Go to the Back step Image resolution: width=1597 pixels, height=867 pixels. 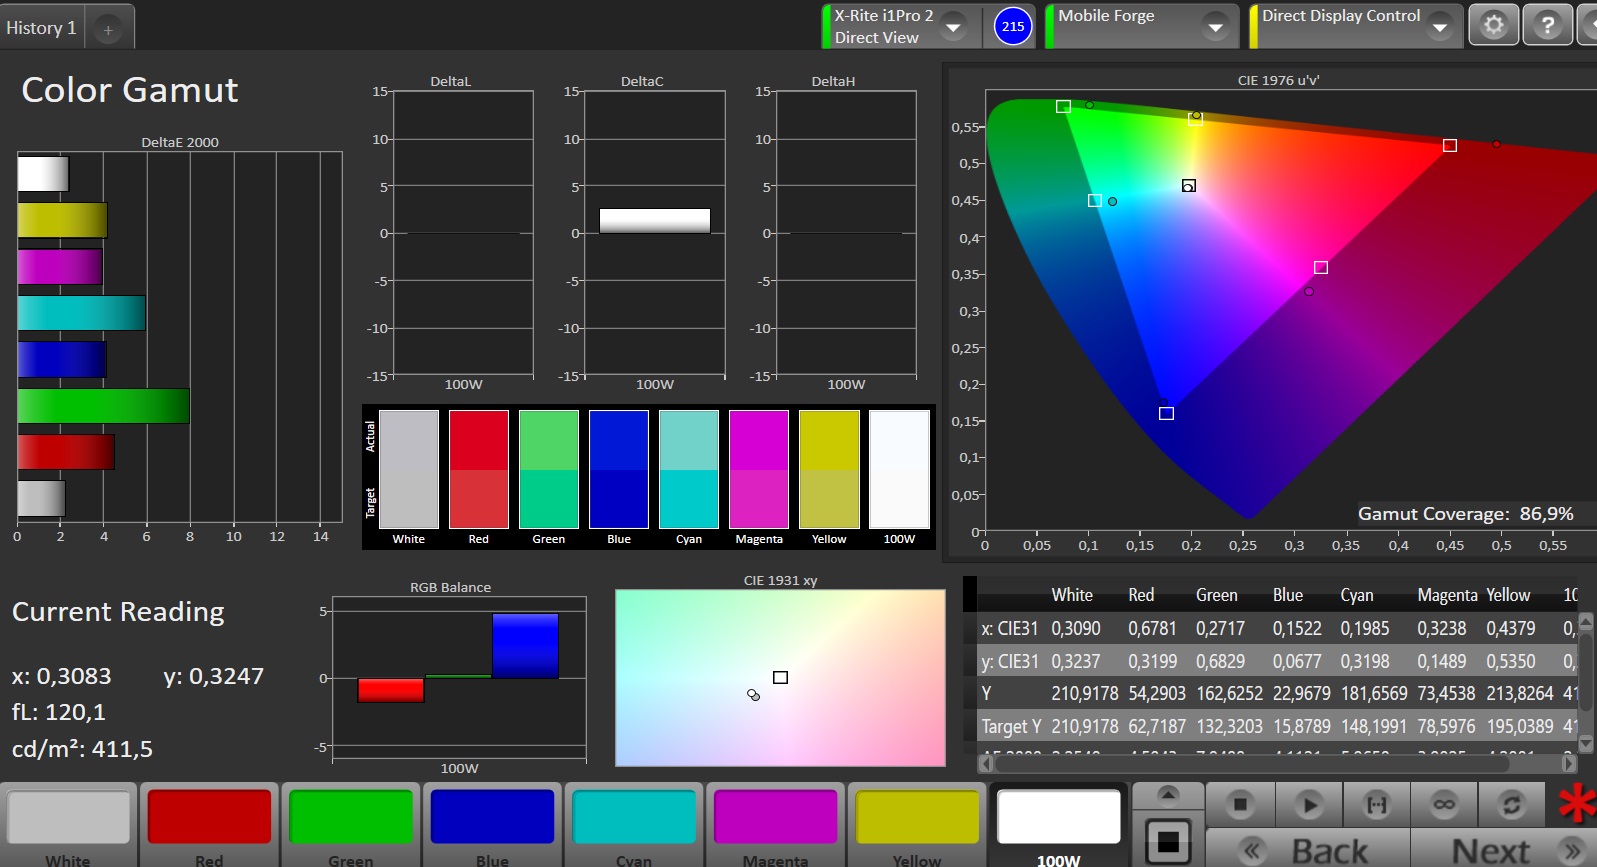tap(1308, 850)
